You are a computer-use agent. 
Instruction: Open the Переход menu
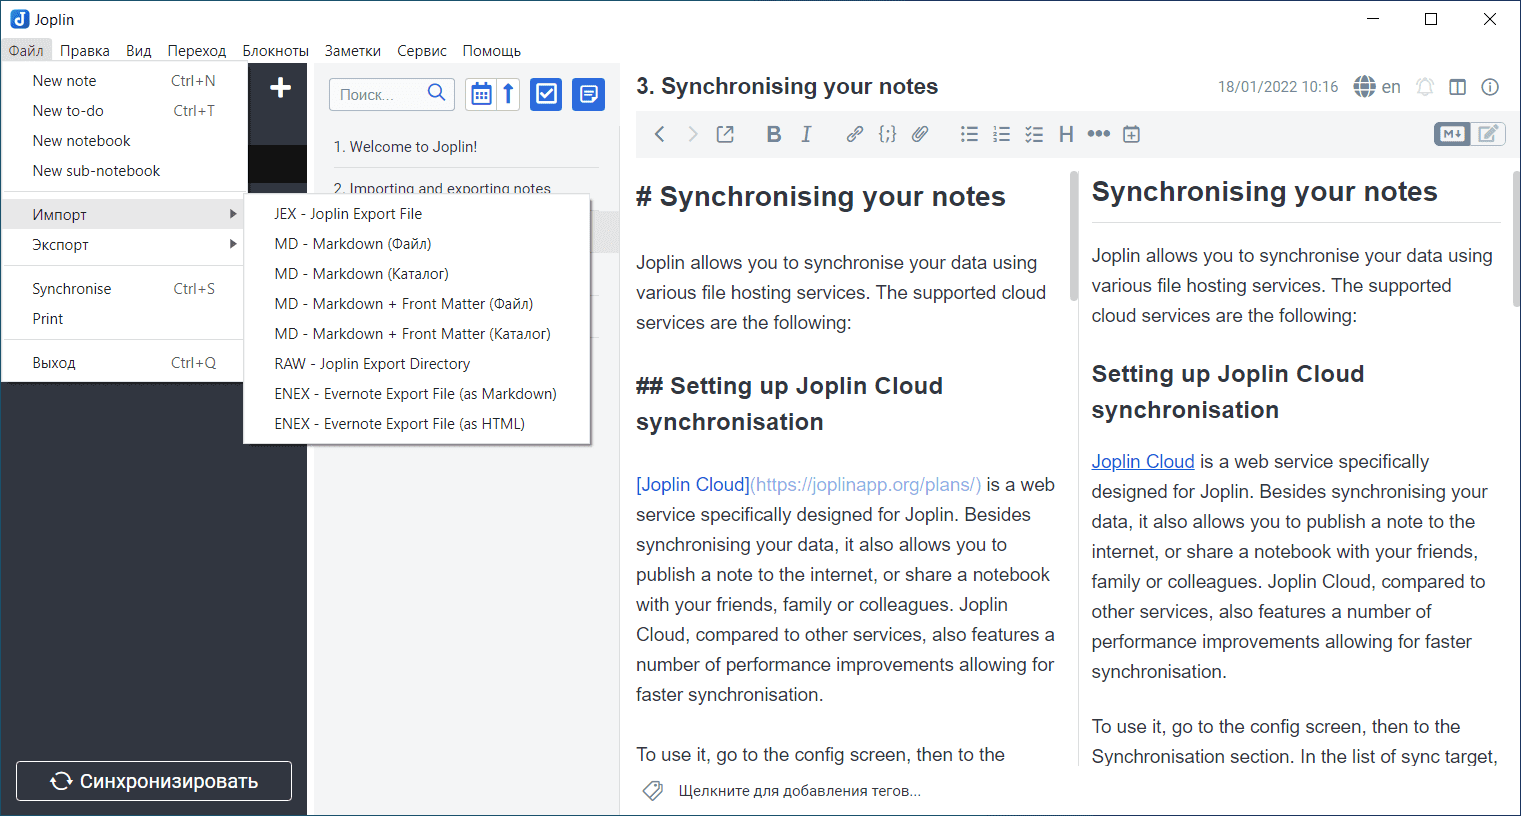click(x=197, y=51)
